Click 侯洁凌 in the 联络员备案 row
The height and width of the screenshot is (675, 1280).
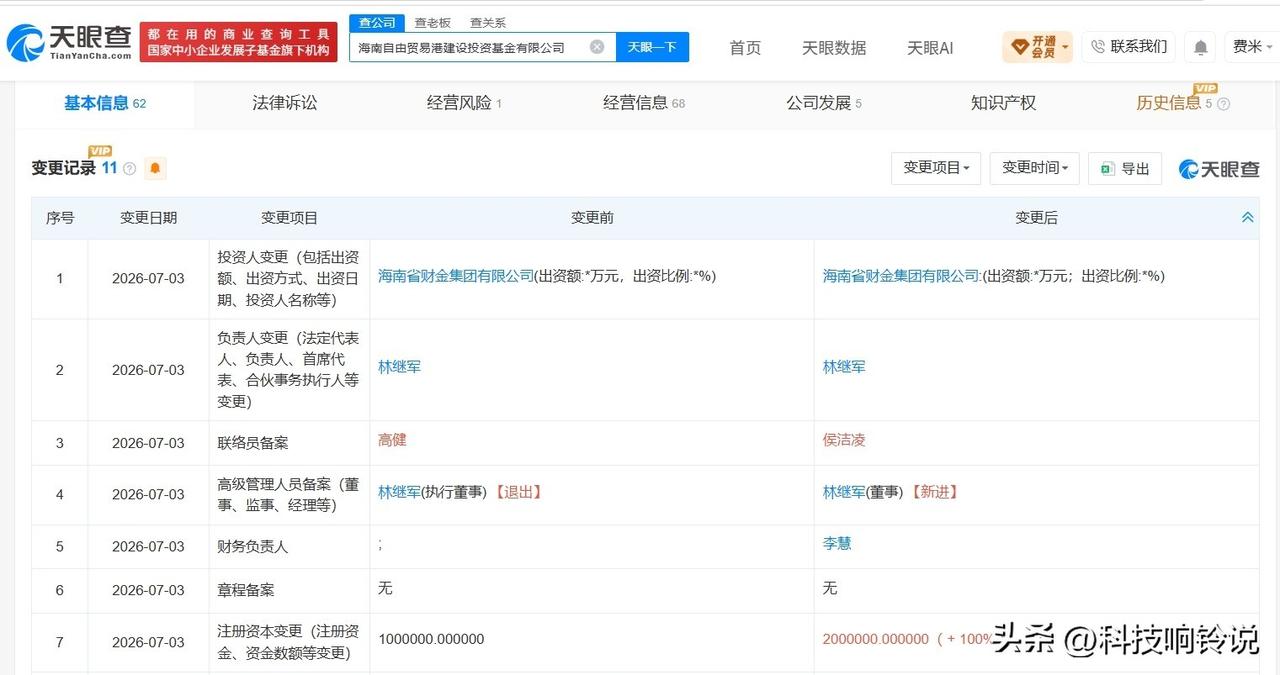[x=844, y=440]
